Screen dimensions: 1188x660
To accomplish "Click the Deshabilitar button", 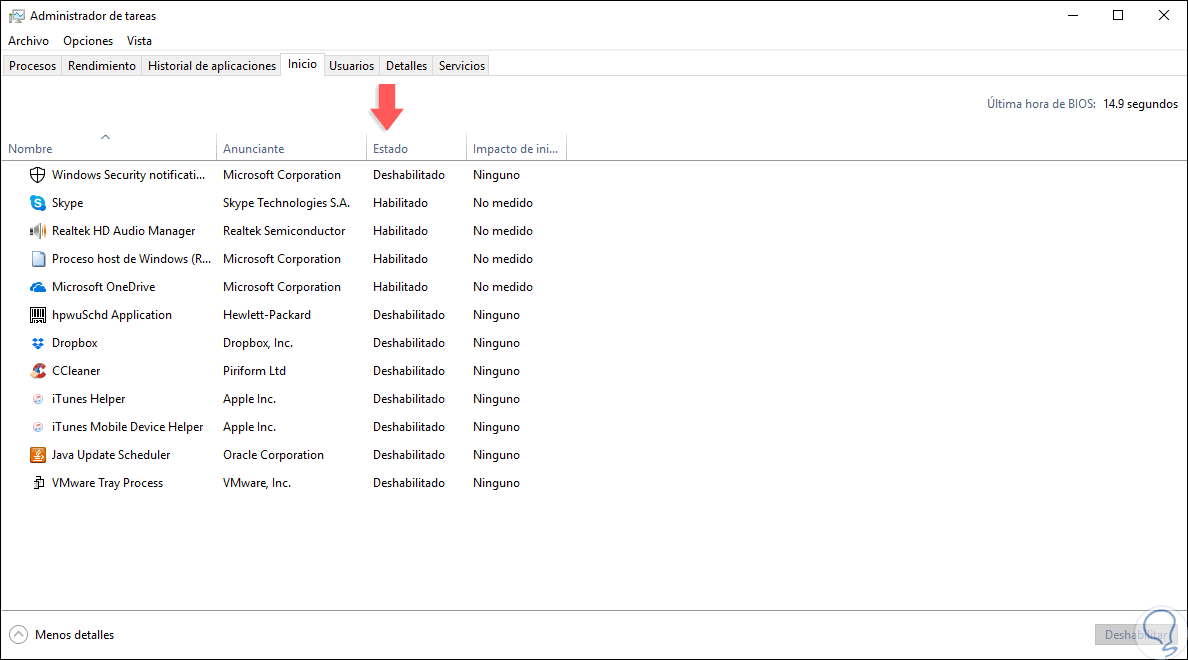I will [x=1136, y=635].
